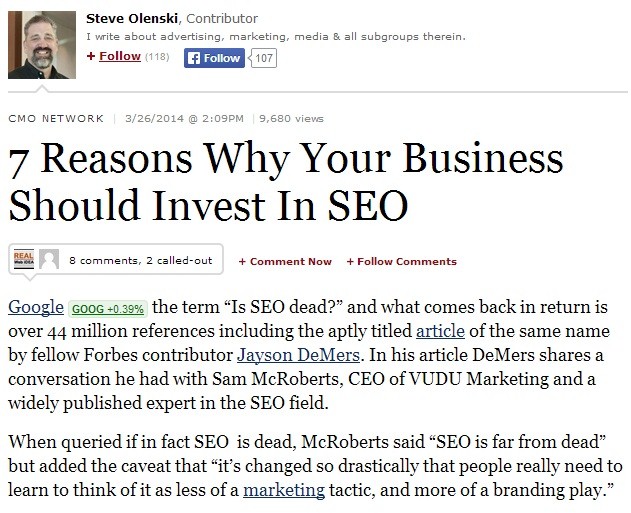Click the Facebook logo icon
The image size is (631, 513).
[x=195, y=59]
